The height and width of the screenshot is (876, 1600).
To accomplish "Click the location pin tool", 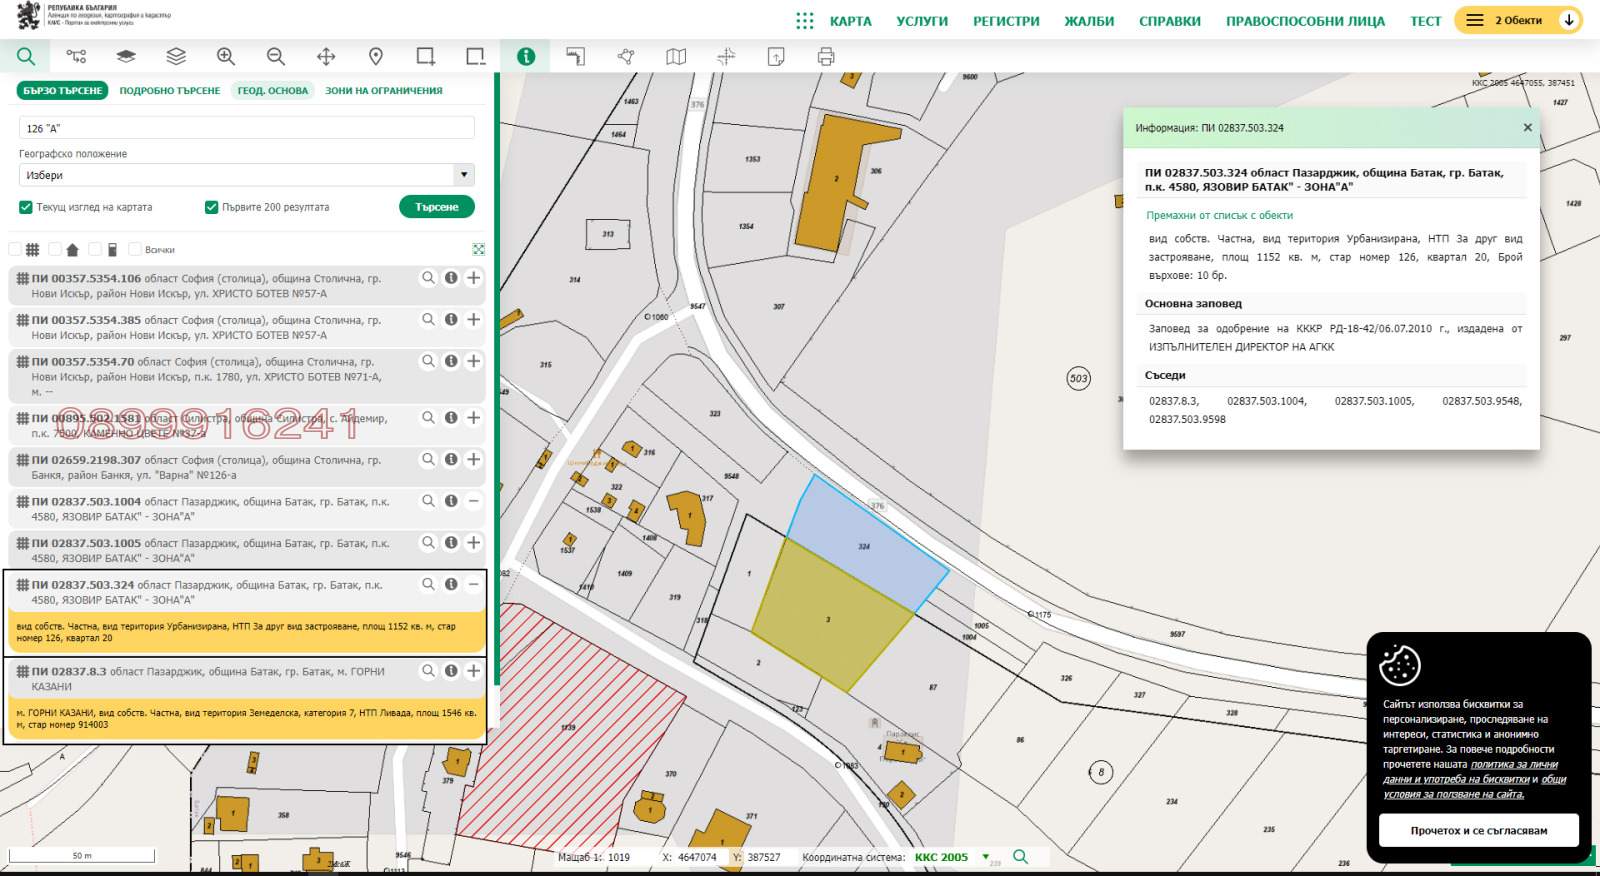I will [376, 57].
